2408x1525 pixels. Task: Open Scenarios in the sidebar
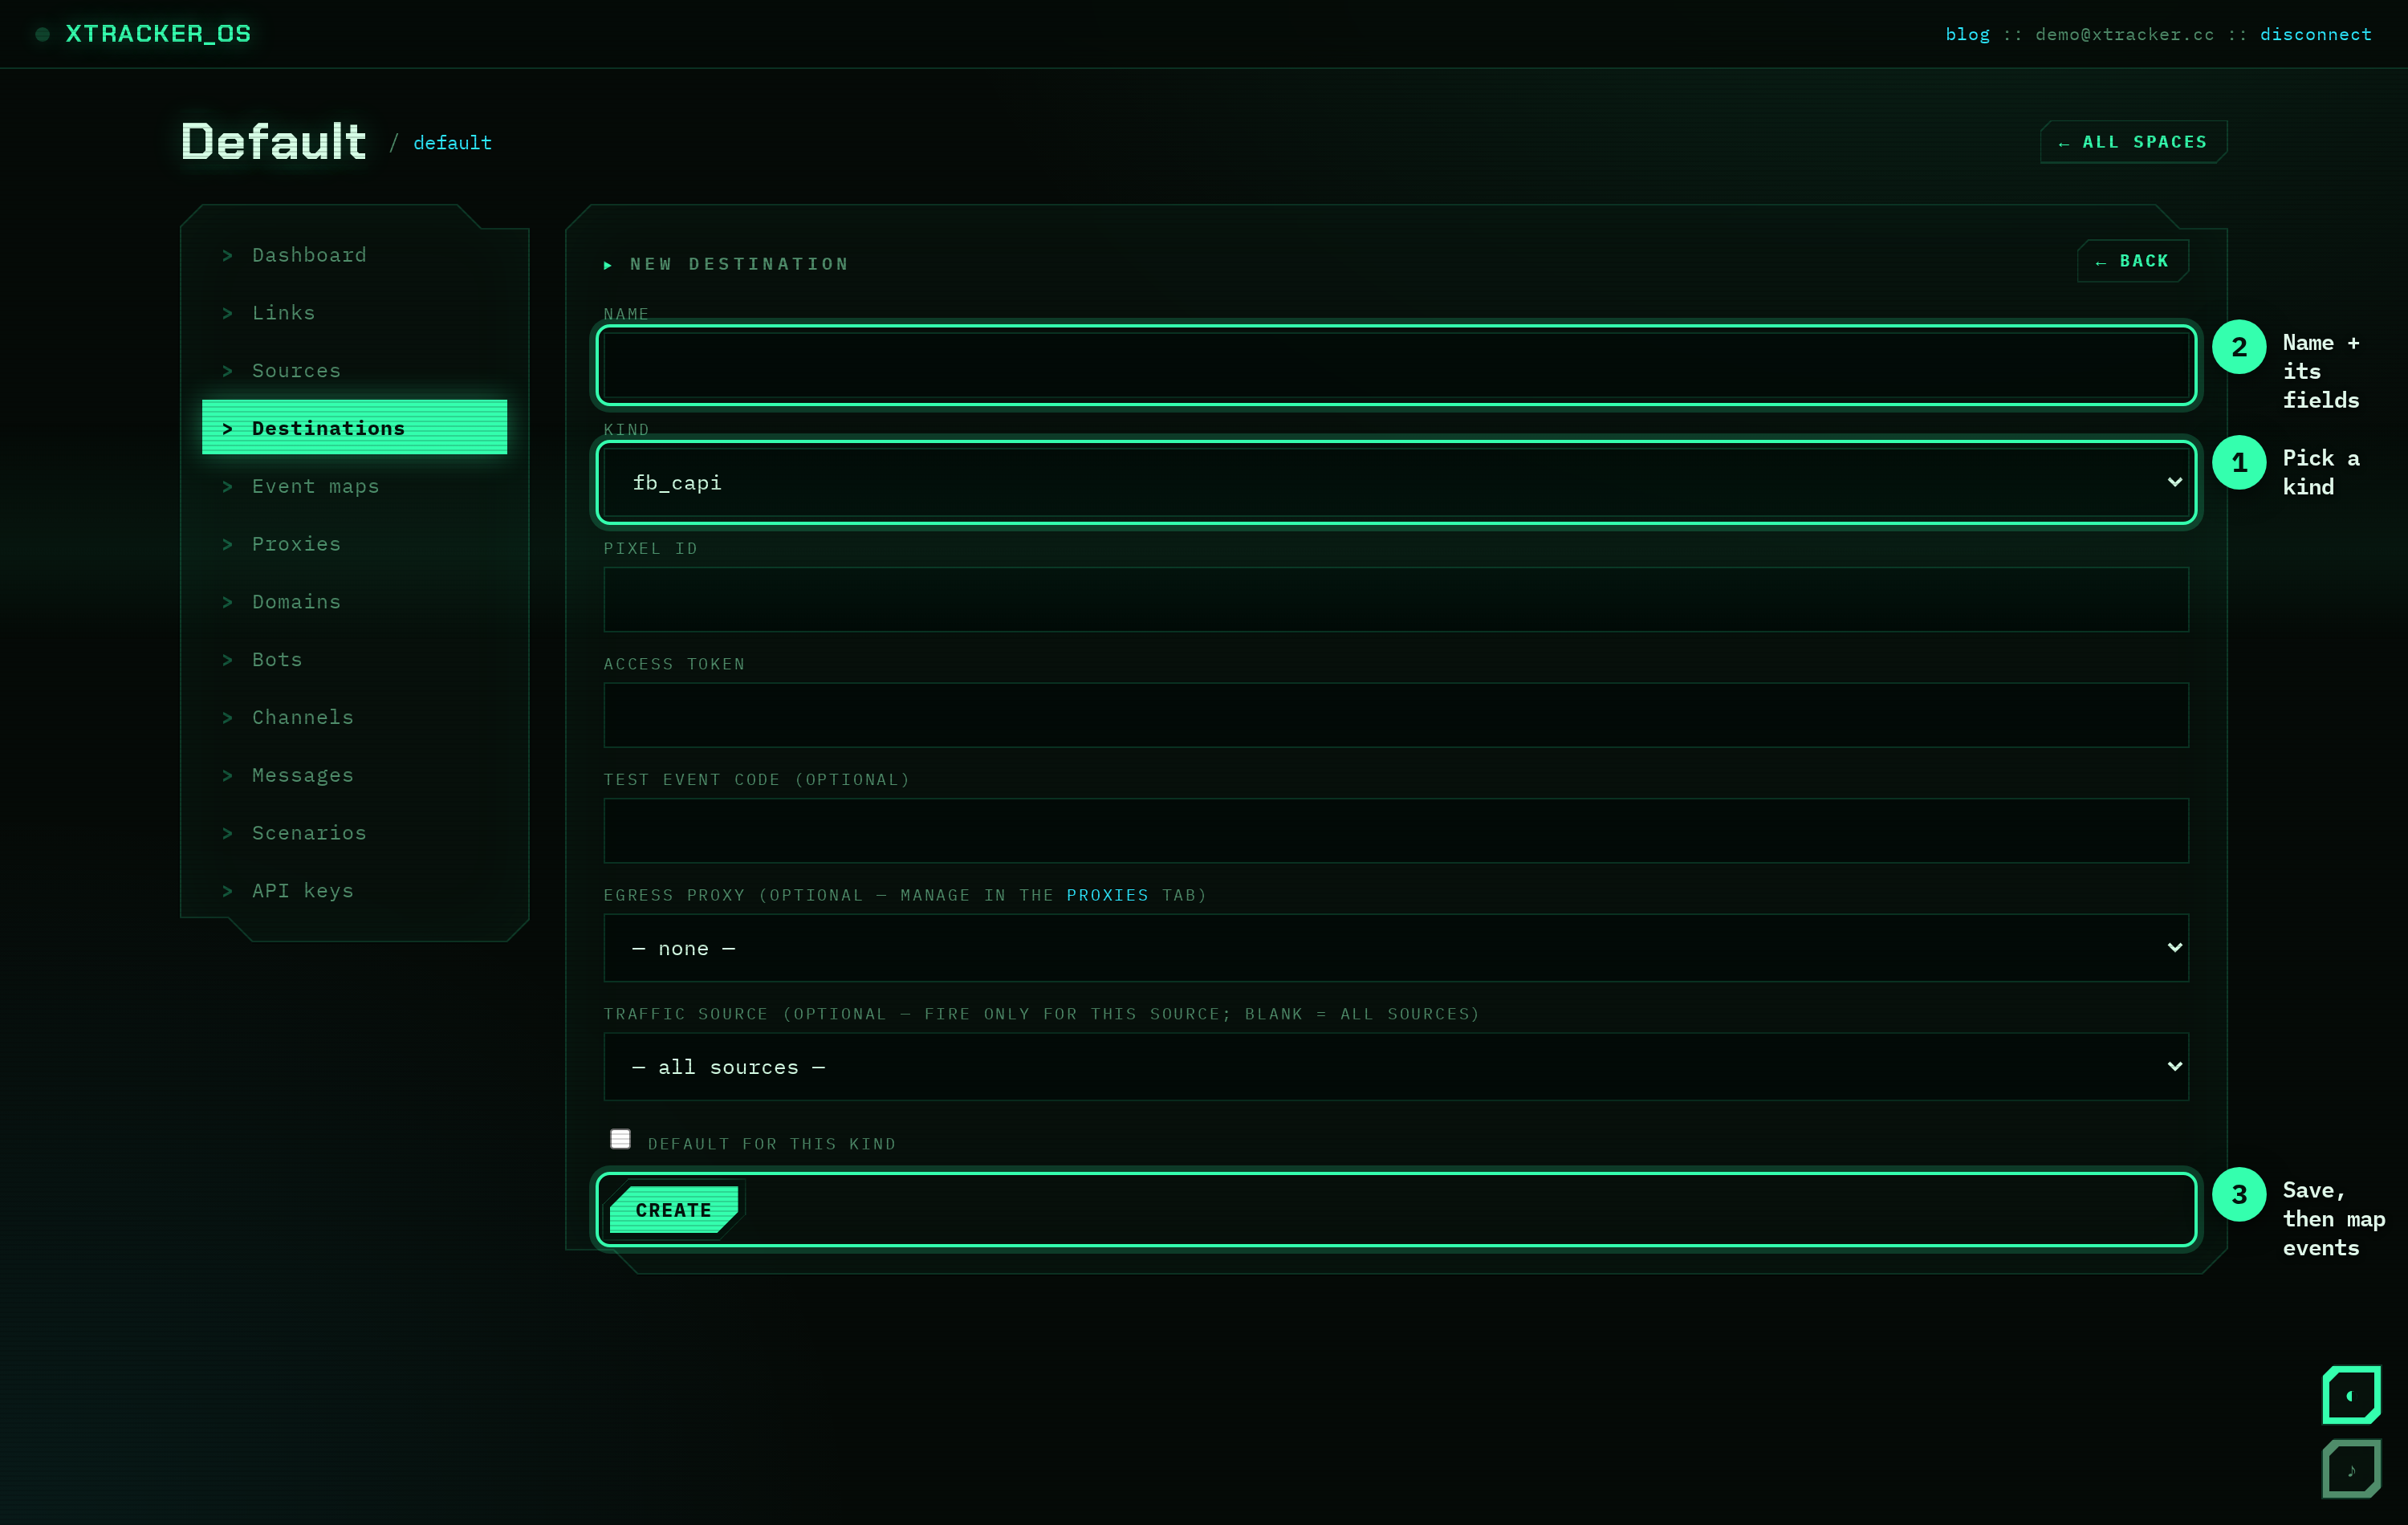click(354, 833)
